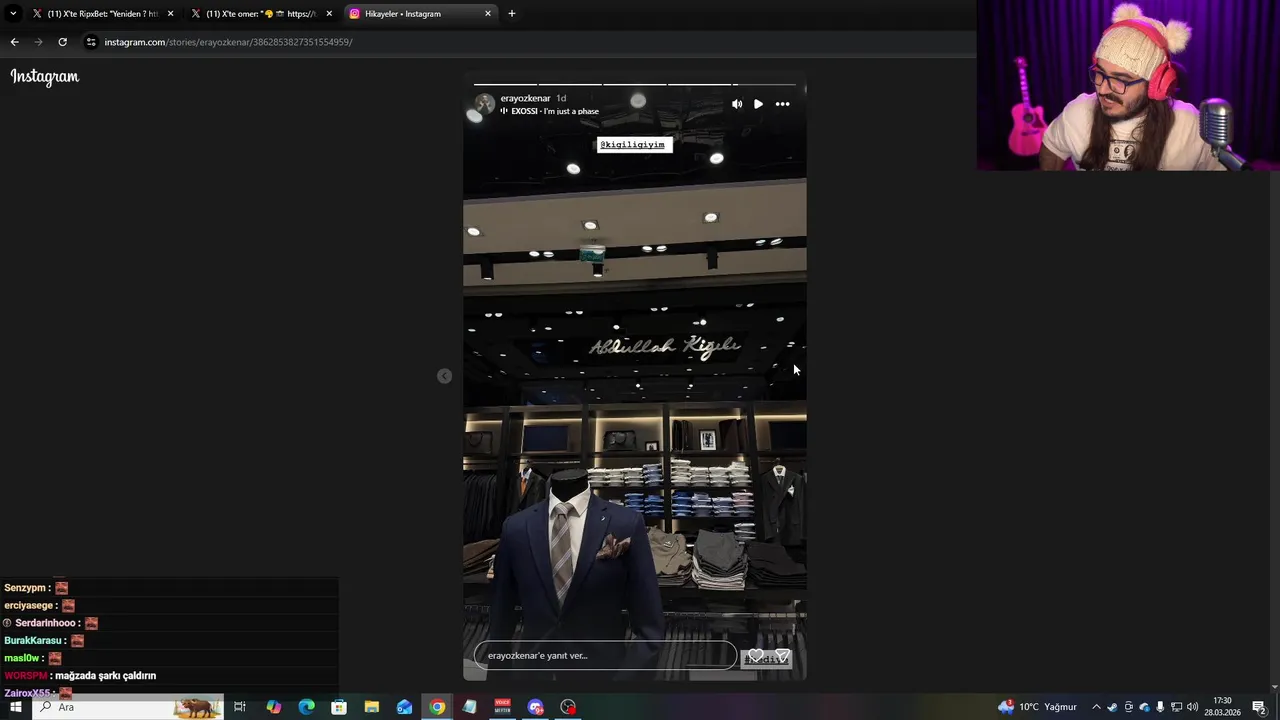
Task: Open the notification center icon
Action: [1259, 707]
